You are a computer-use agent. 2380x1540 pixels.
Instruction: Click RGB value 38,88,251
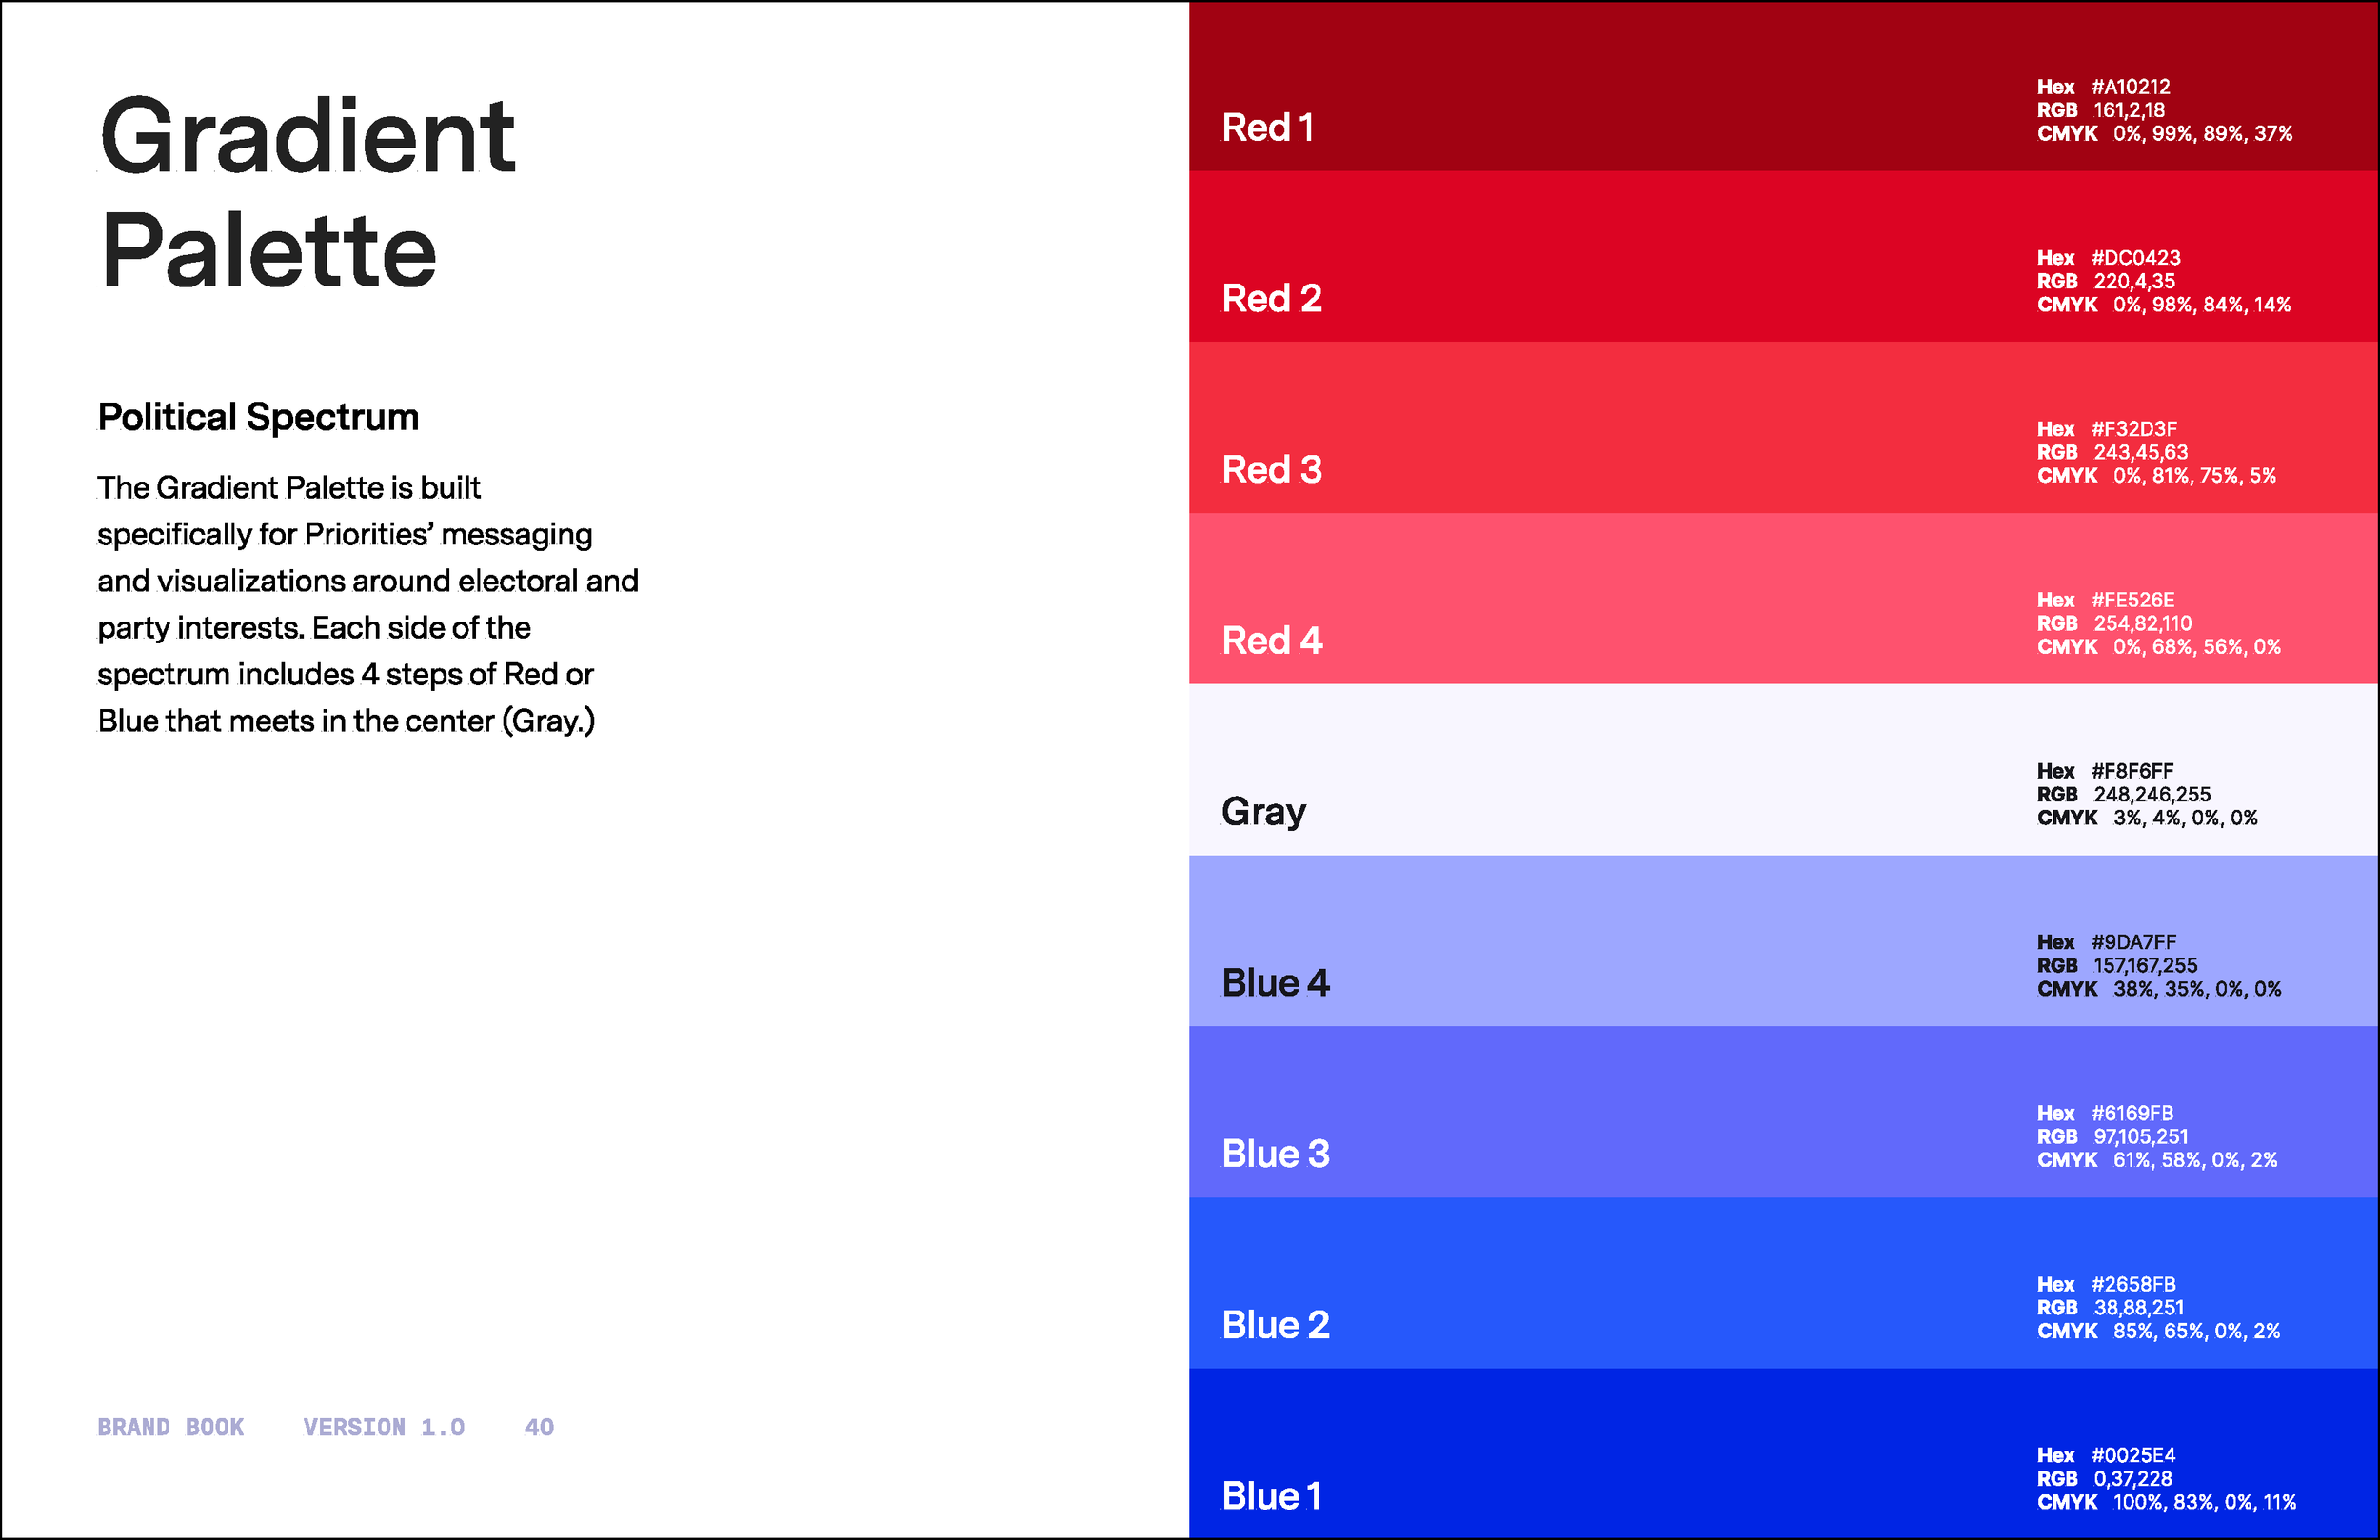tap(2139, 1308)
